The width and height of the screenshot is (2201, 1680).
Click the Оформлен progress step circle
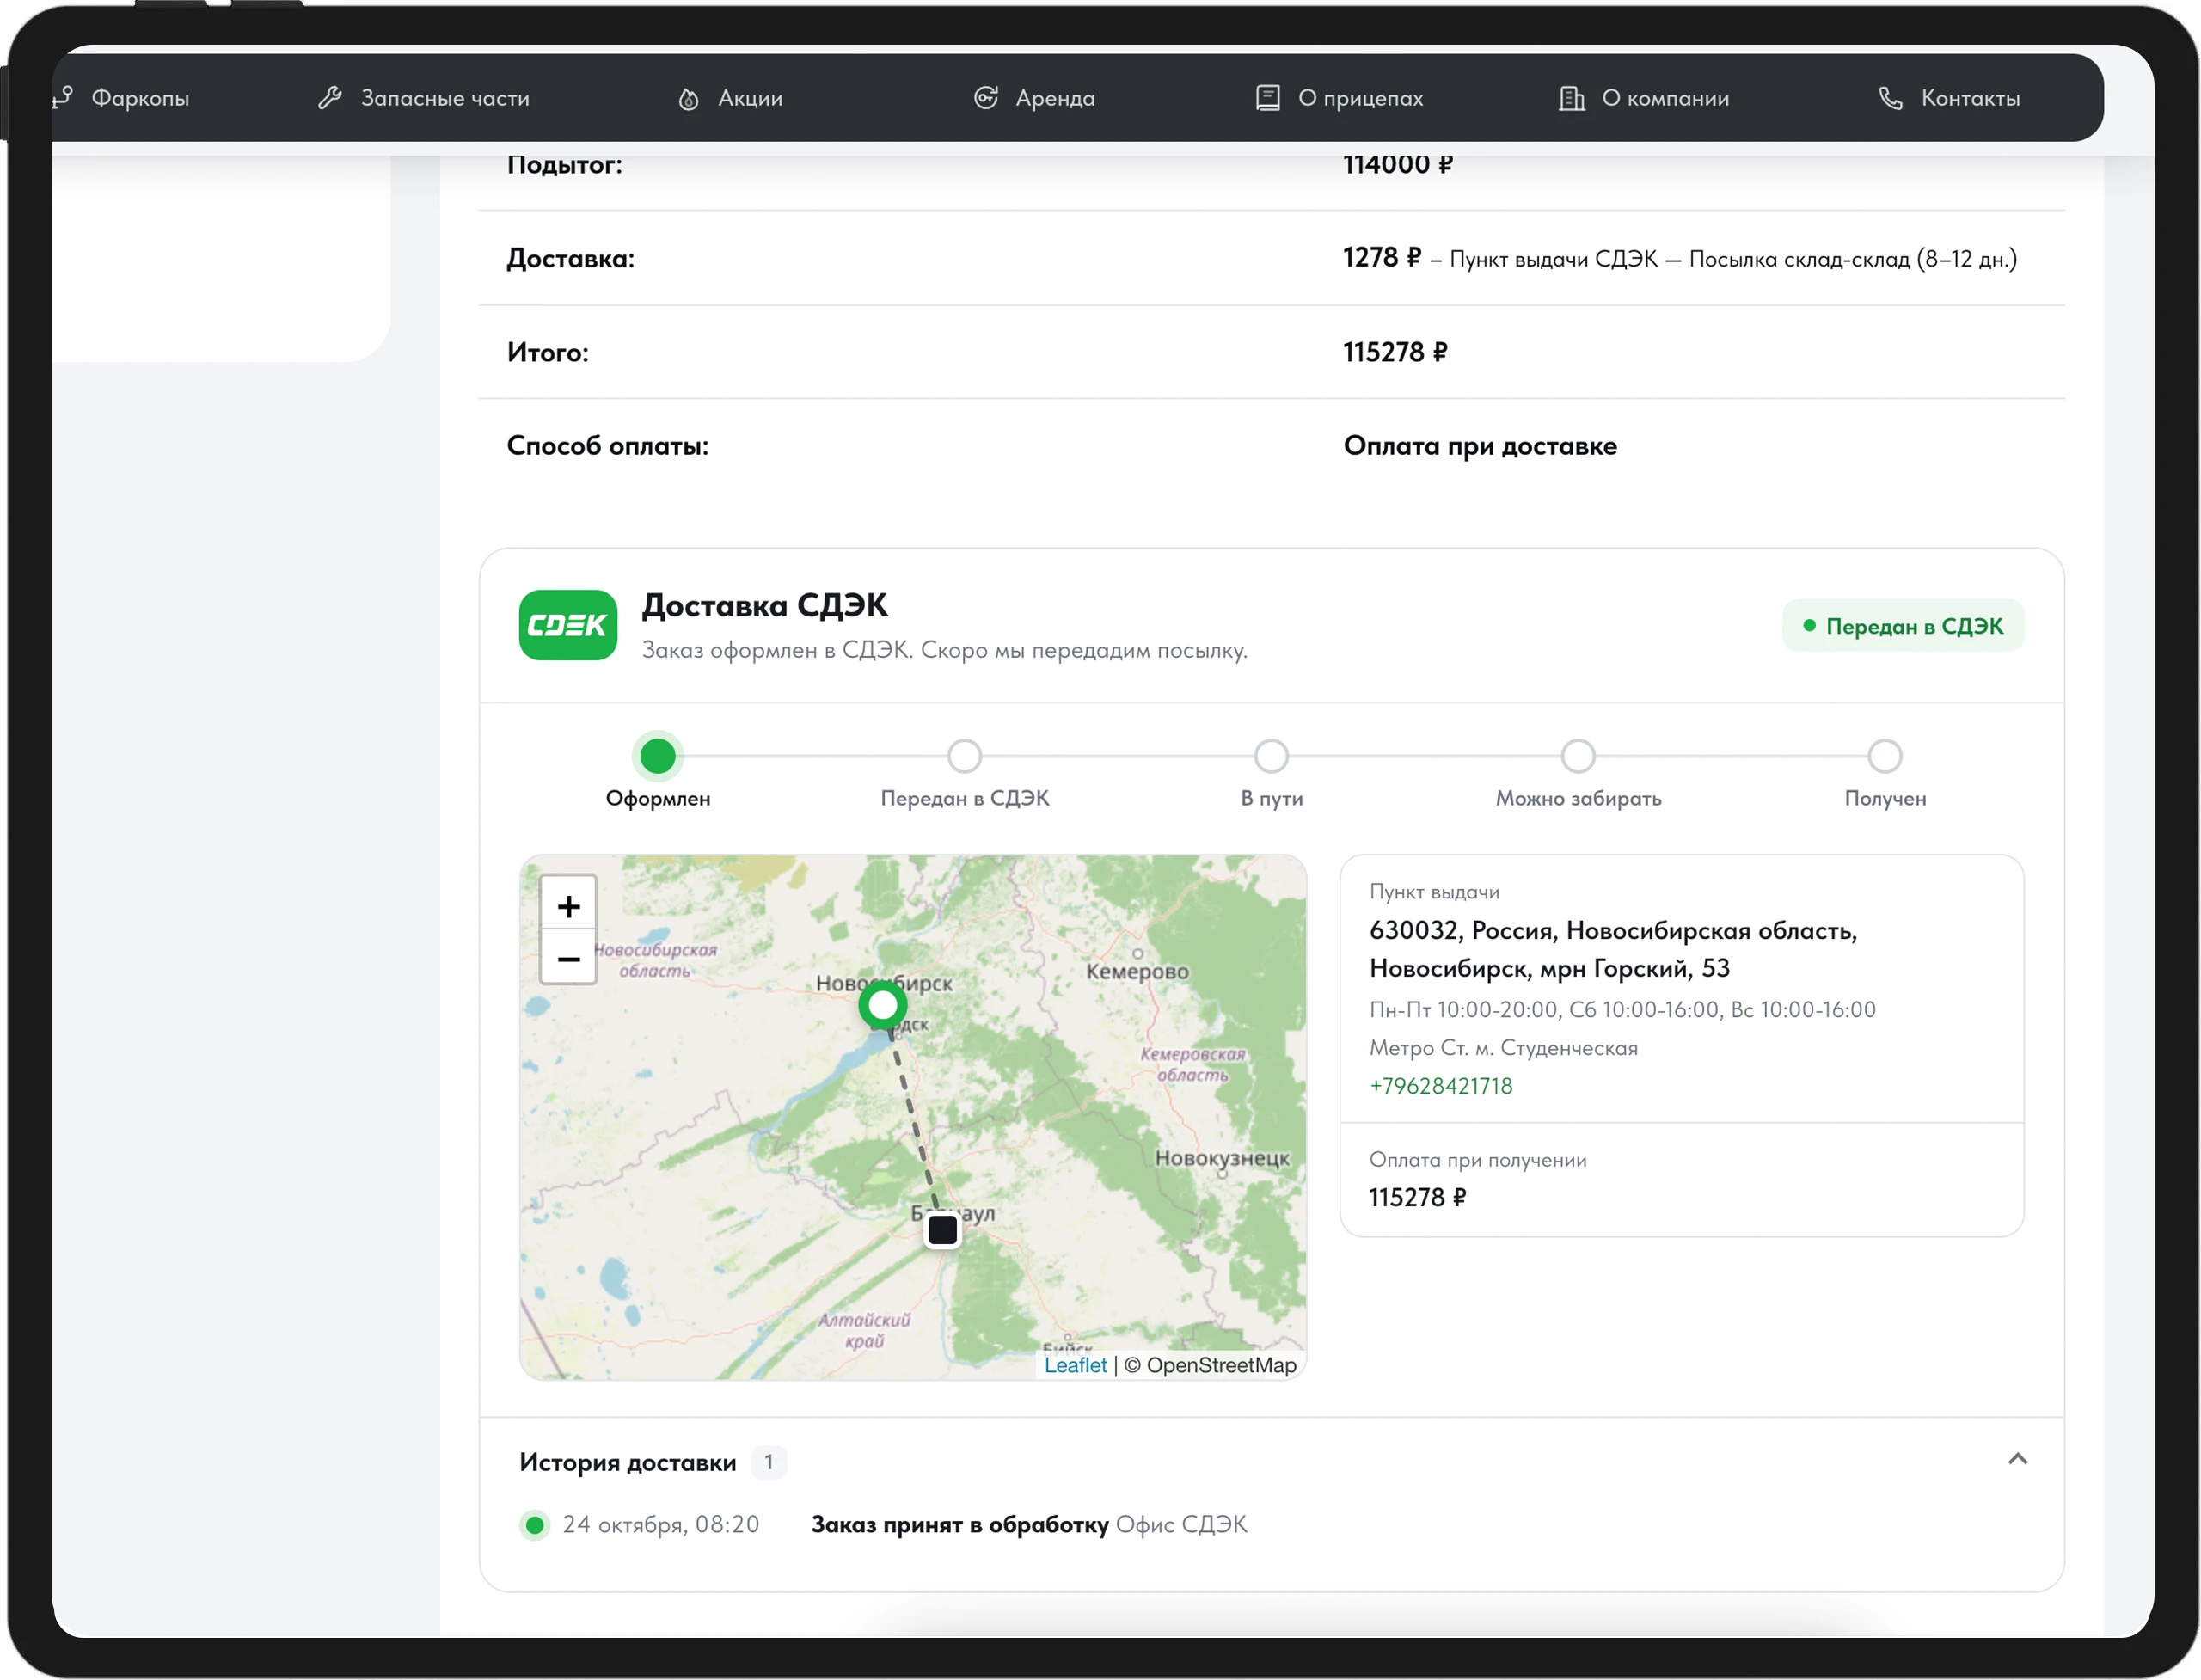658,756
